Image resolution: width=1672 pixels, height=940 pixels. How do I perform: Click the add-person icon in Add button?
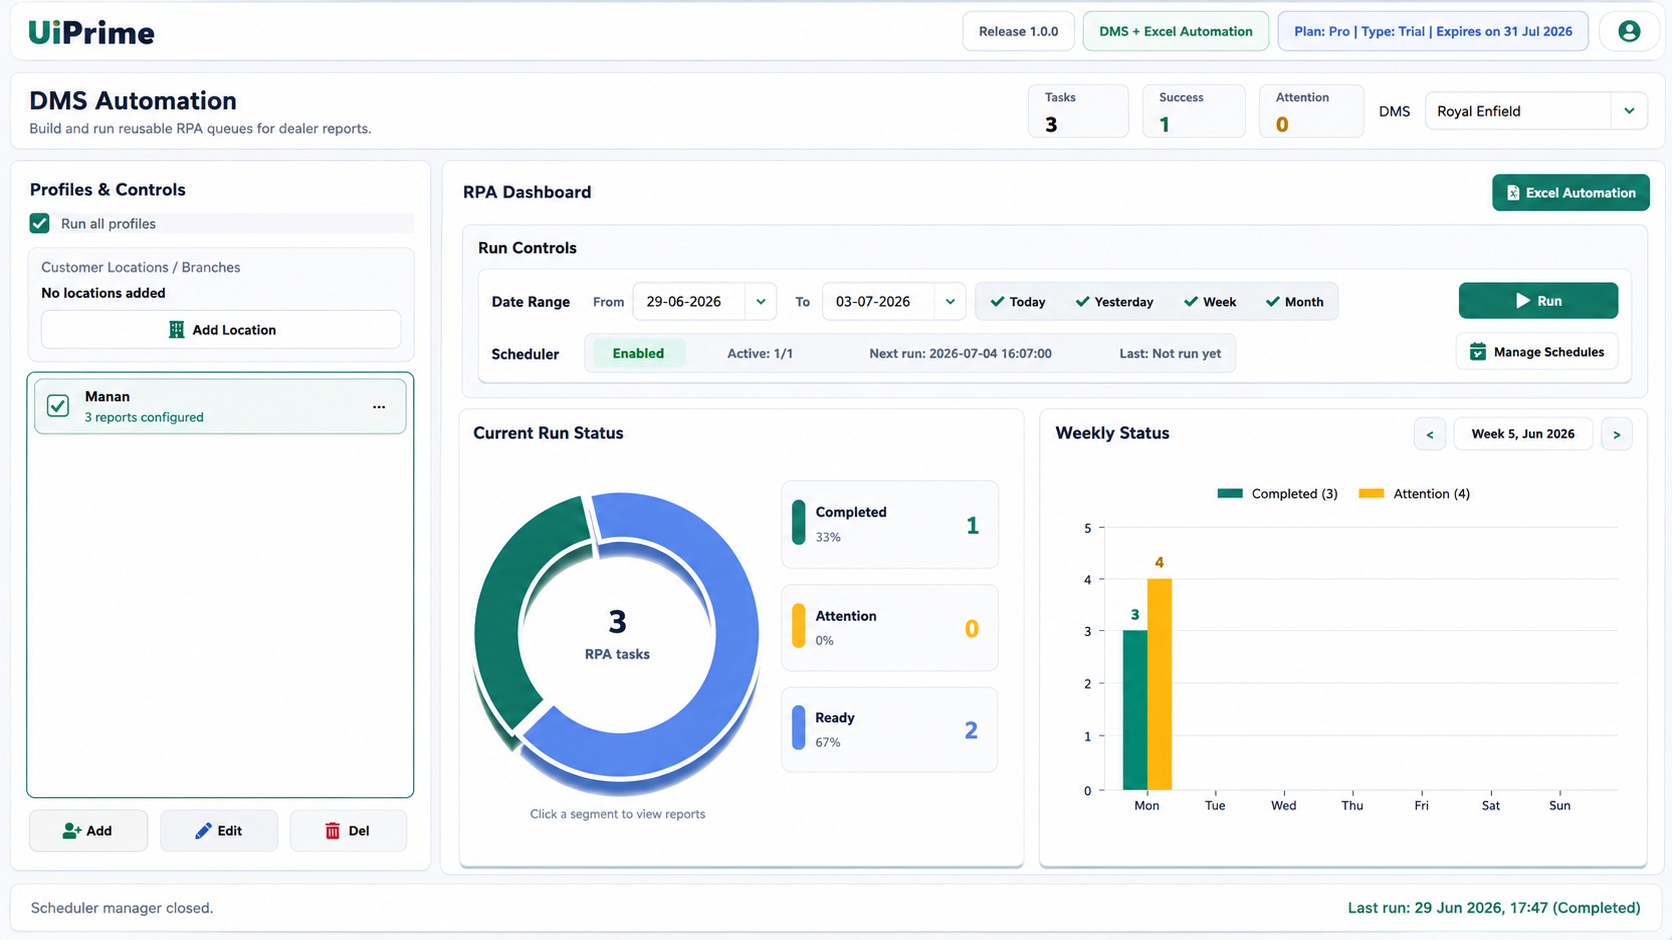(72, 831)
